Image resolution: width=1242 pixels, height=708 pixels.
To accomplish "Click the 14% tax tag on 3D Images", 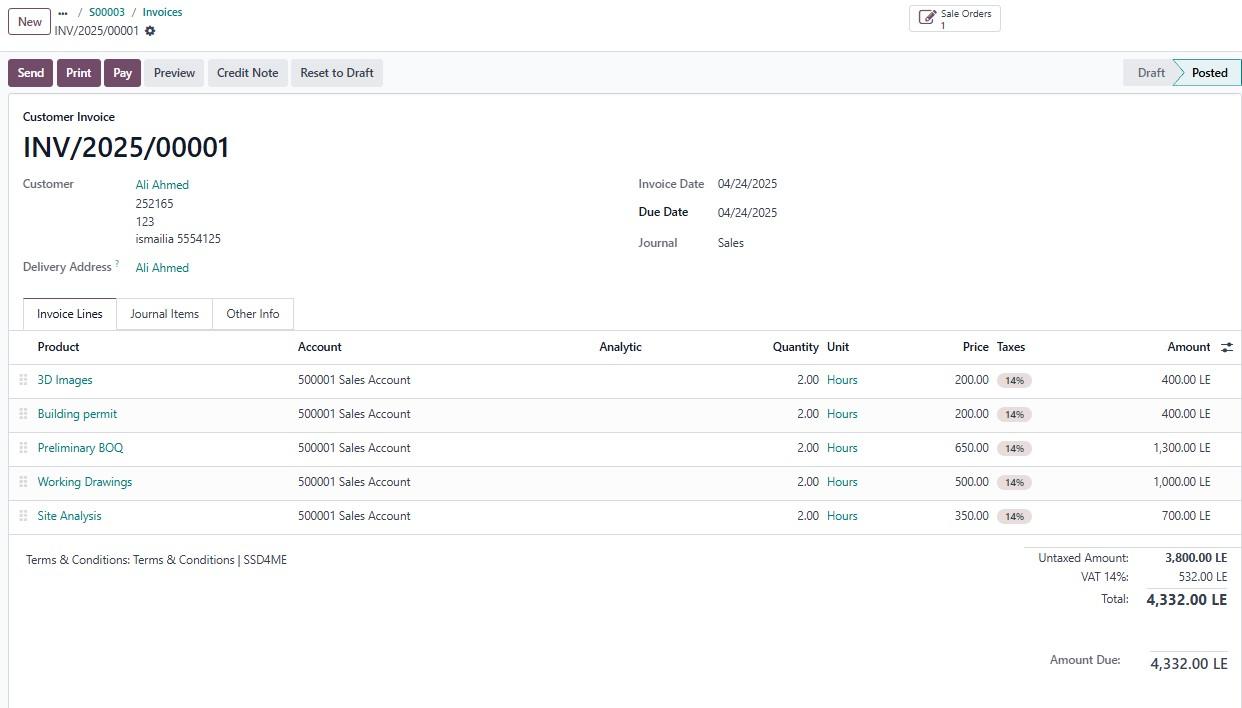I will pos(1014,381).
